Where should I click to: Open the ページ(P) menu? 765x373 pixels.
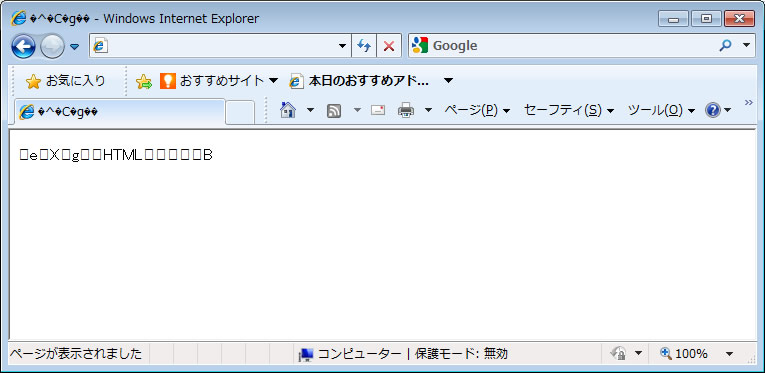click(477, 111)
